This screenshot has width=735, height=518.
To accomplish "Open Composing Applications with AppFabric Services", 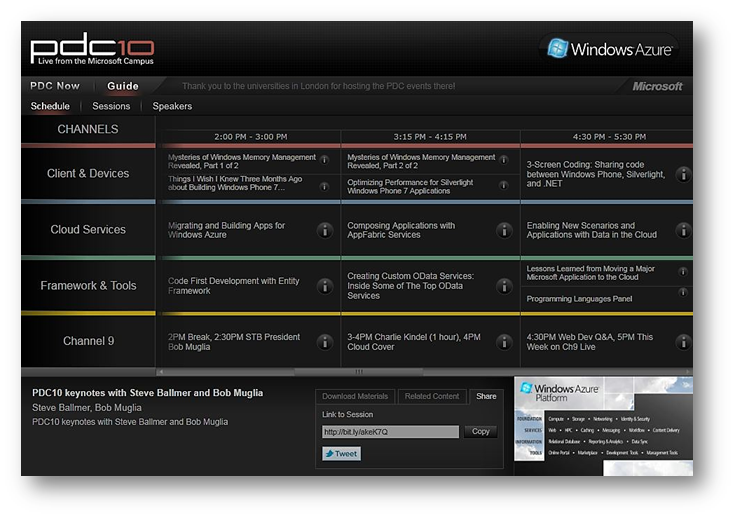I will tap(401, 230).
